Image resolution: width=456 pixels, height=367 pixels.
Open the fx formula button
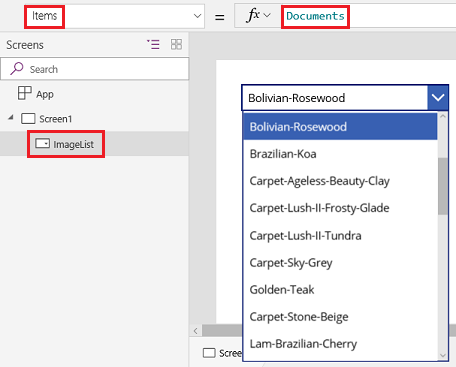tap(252, 15)
